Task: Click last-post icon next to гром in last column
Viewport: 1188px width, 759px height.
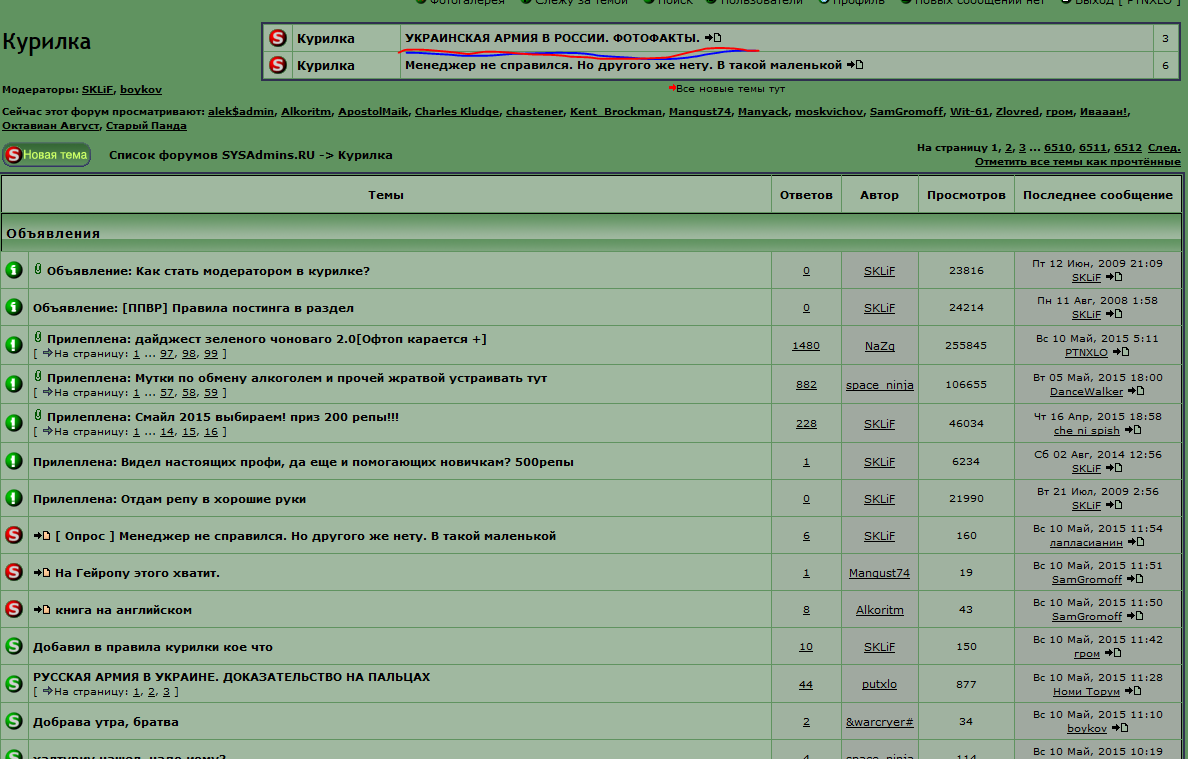Action: 1112,653
